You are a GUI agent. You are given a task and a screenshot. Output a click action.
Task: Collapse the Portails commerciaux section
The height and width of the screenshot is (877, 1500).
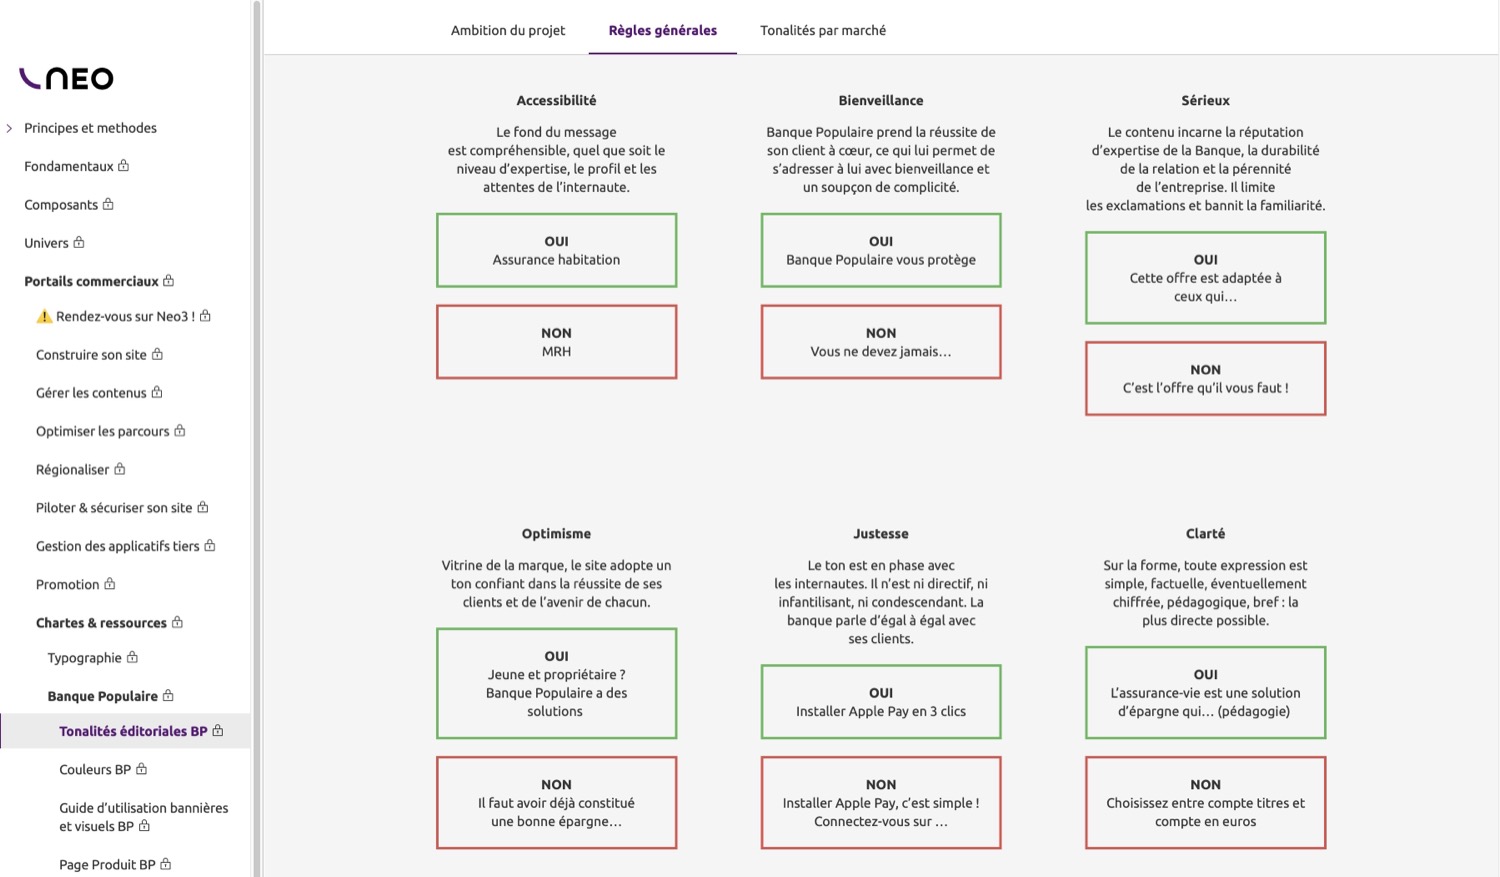pyautogui.click(x=91, y=281)
